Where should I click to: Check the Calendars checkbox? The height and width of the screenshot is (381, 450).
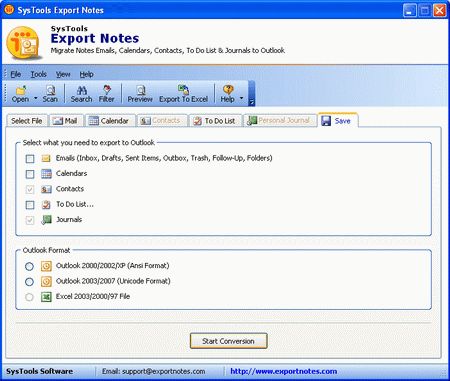(30, 174)
